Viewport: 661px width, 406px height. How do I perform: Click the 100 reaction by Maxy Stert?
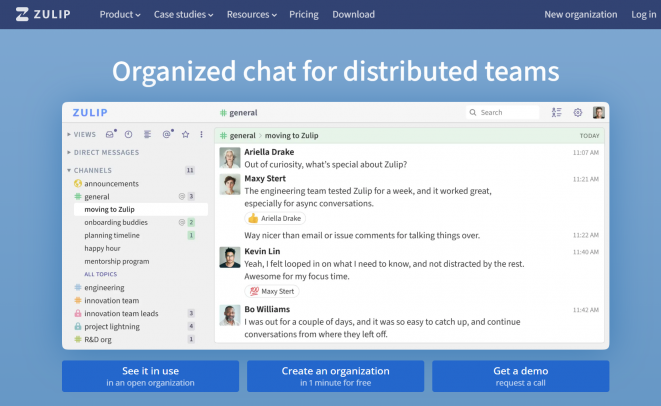tap(272, 291)
